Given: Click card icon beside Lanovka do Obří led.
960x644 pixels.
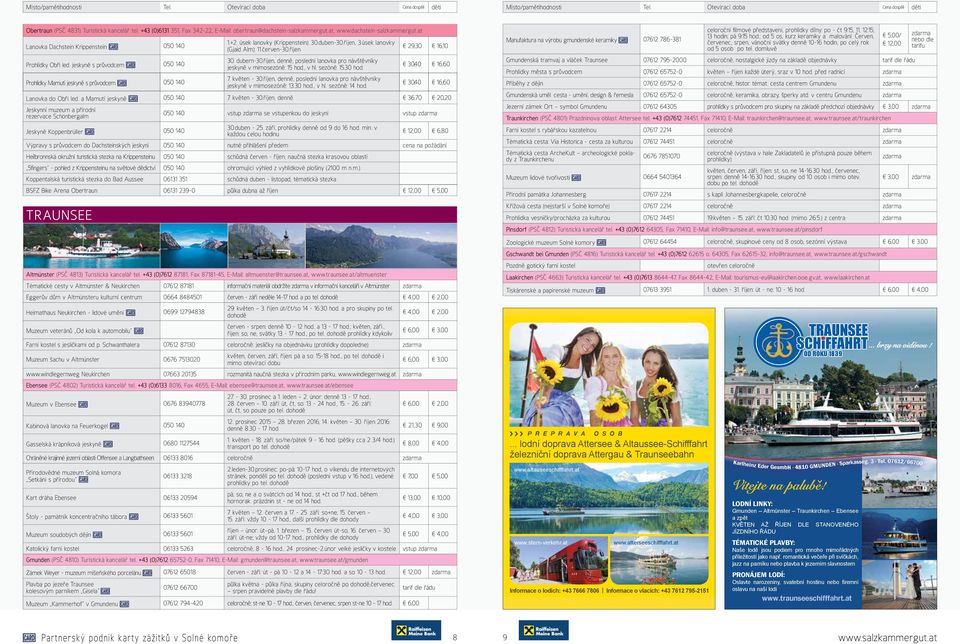Looking at the screenshot, I should tap(133, 98).
